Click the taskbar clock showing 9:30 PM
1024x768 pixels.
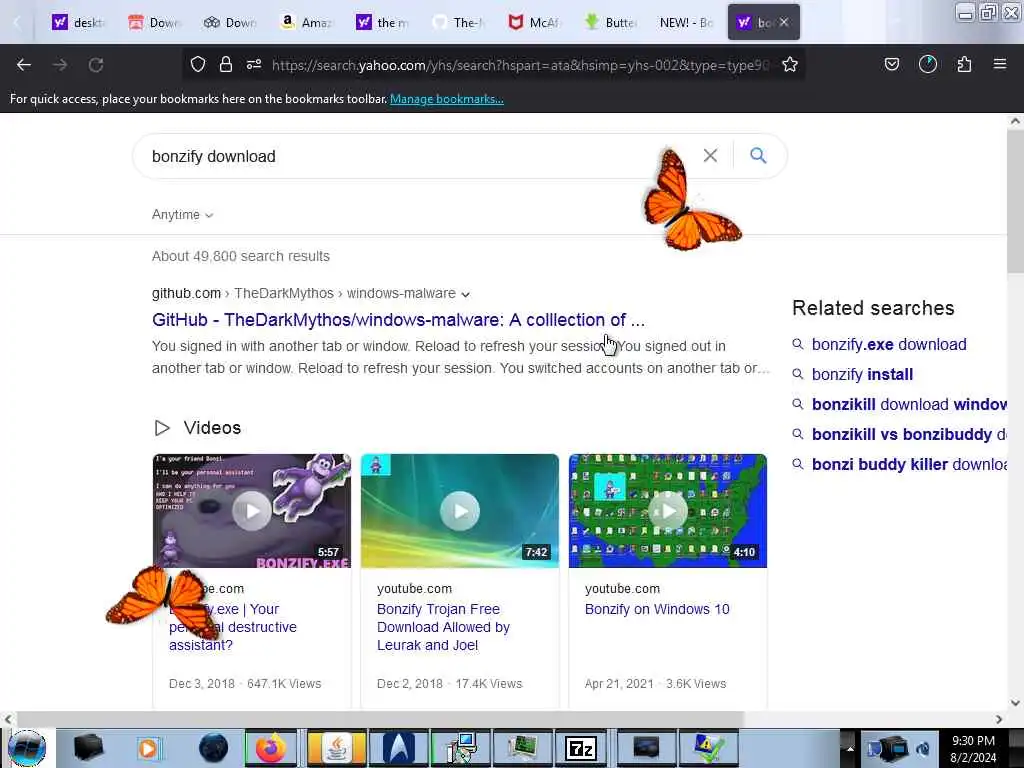click(973, 749)
